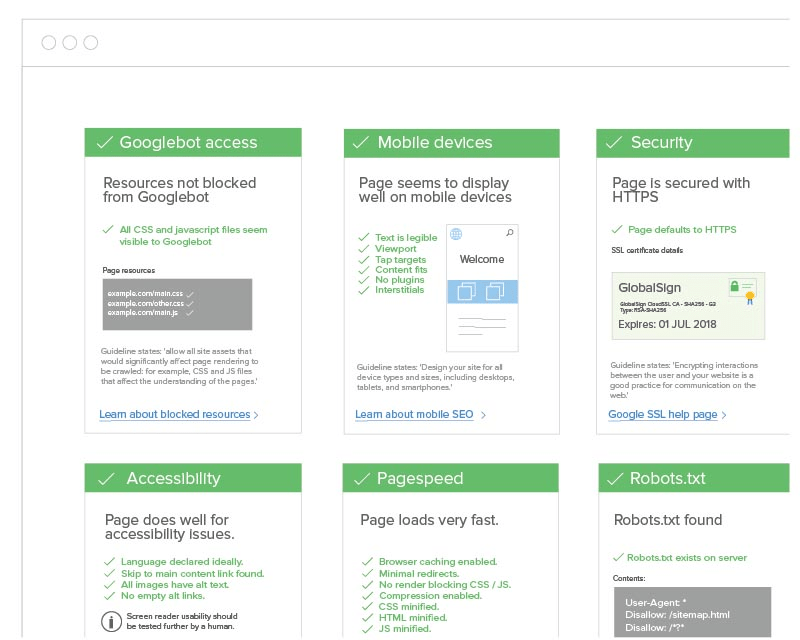The height and width of the screenshot is (640, 800).
Task: Click the chevron next to Learn about mobile SEO
Action: [483, 414]
